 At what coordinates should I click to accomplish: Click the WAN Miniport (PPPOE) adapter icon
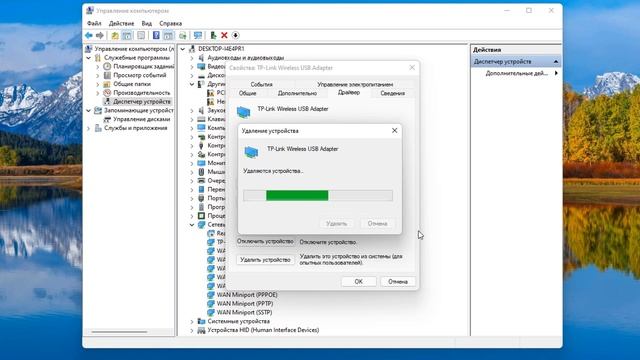(x=211, y=295)
